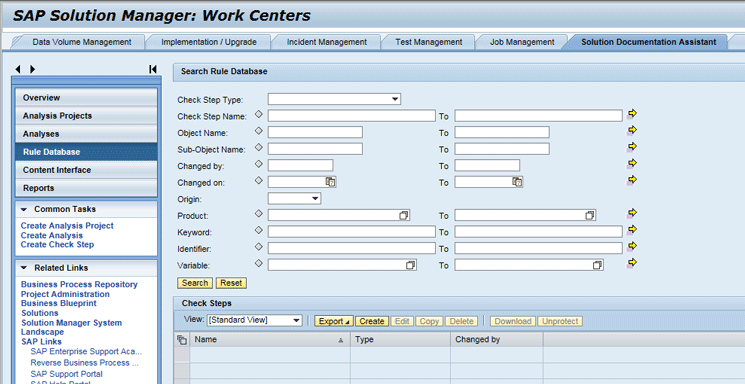The width and height of the screenshot is (745, 384).
Task: Click the multiple selection arrow for Check Step Name
Action: [x=631, y=114]
